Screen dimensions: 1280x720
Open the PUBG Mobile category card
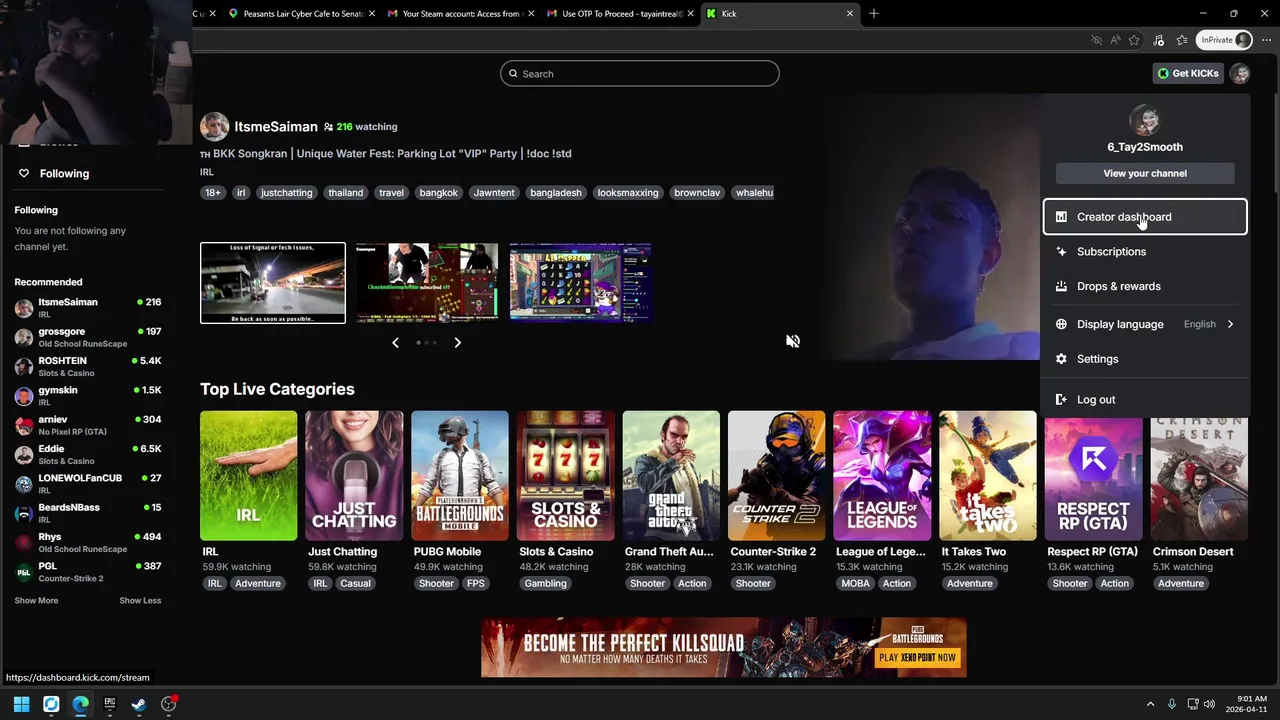[460, 476]
